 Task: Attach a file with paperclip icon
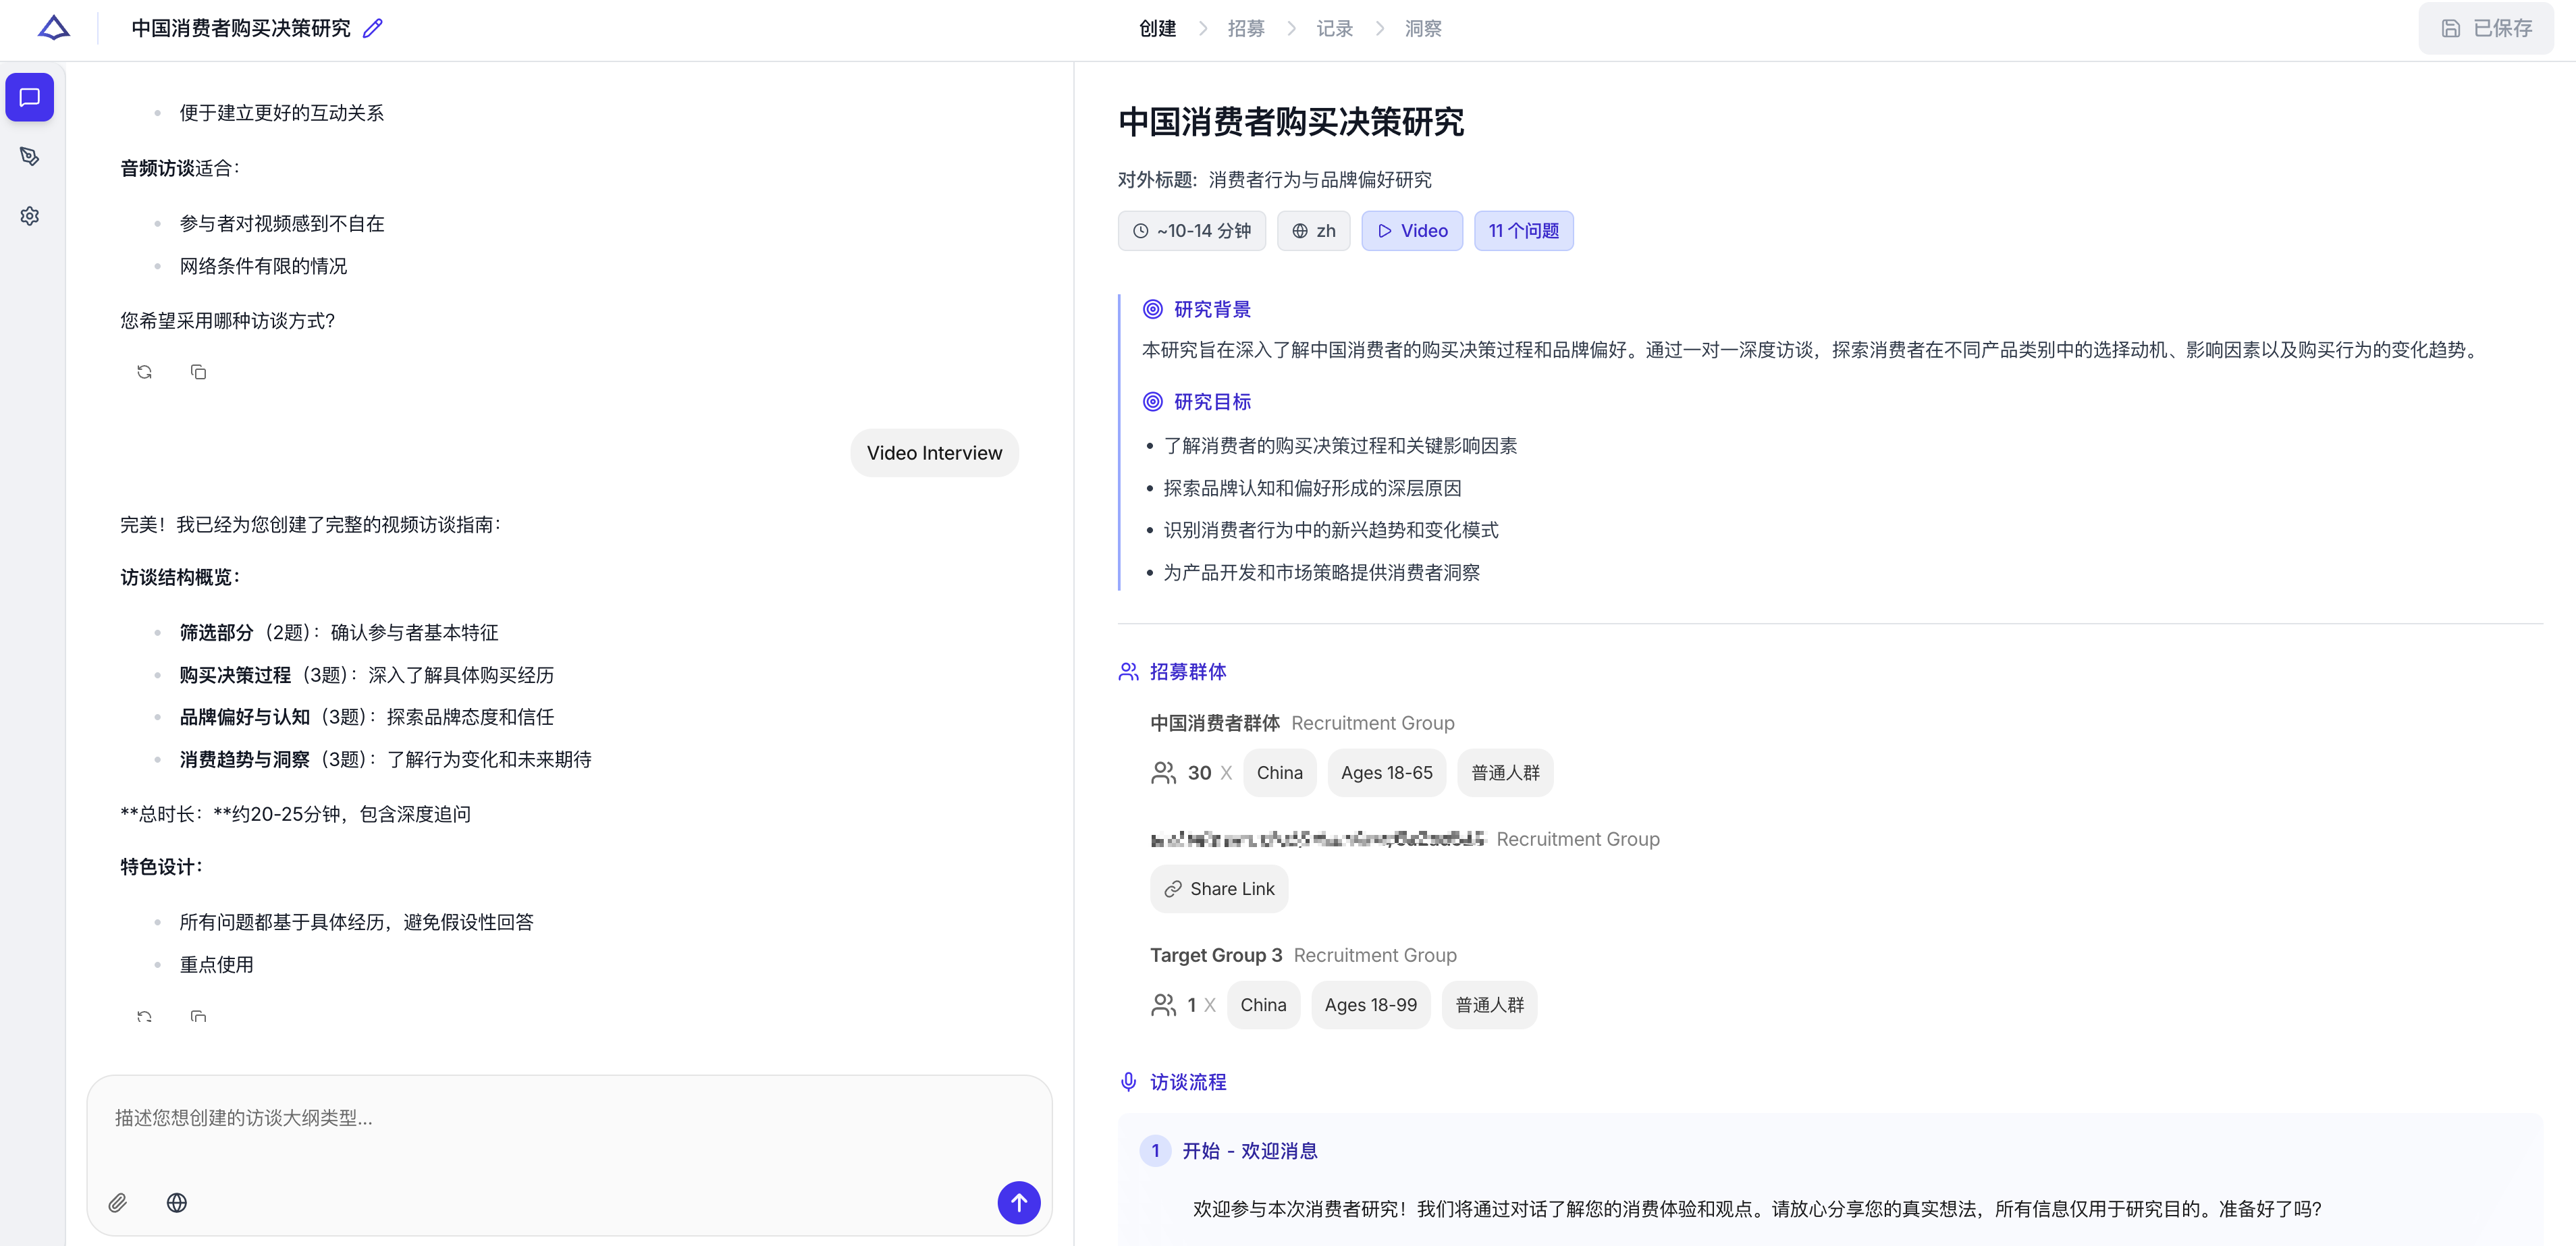pyautogui.click(x=118, y=1203)
